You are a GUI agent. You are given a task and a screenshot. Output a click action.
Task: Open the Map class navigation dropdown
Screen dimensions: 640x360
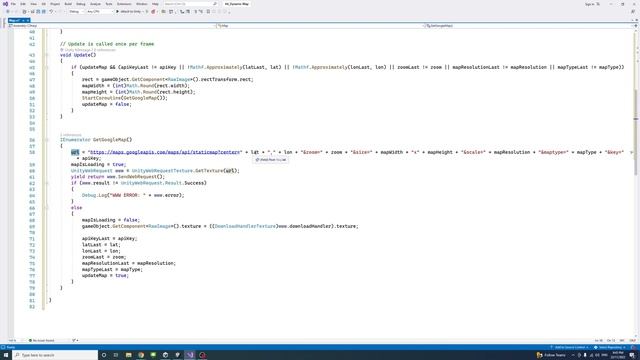320,26
